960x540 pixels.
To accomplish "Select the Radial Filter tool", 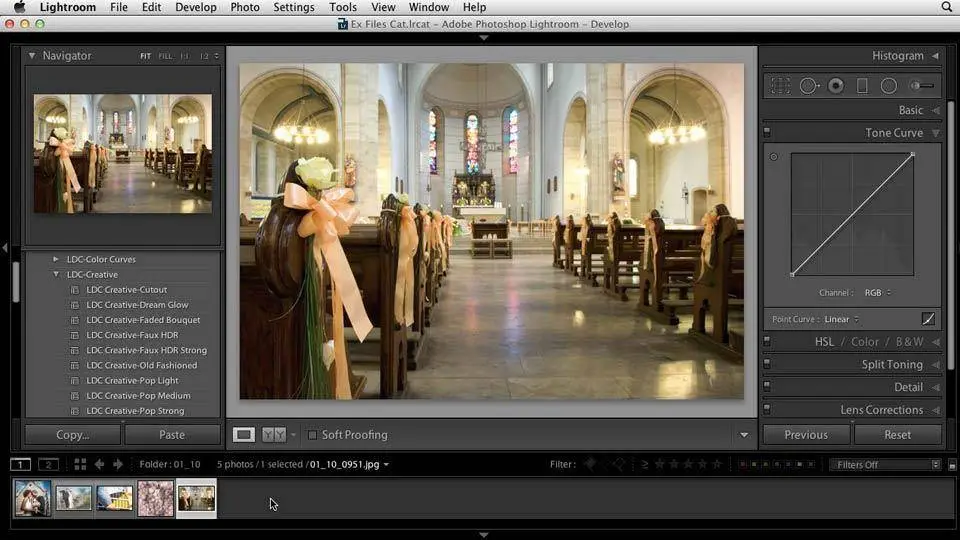I will pyautogui.click(x=888, y=86).
